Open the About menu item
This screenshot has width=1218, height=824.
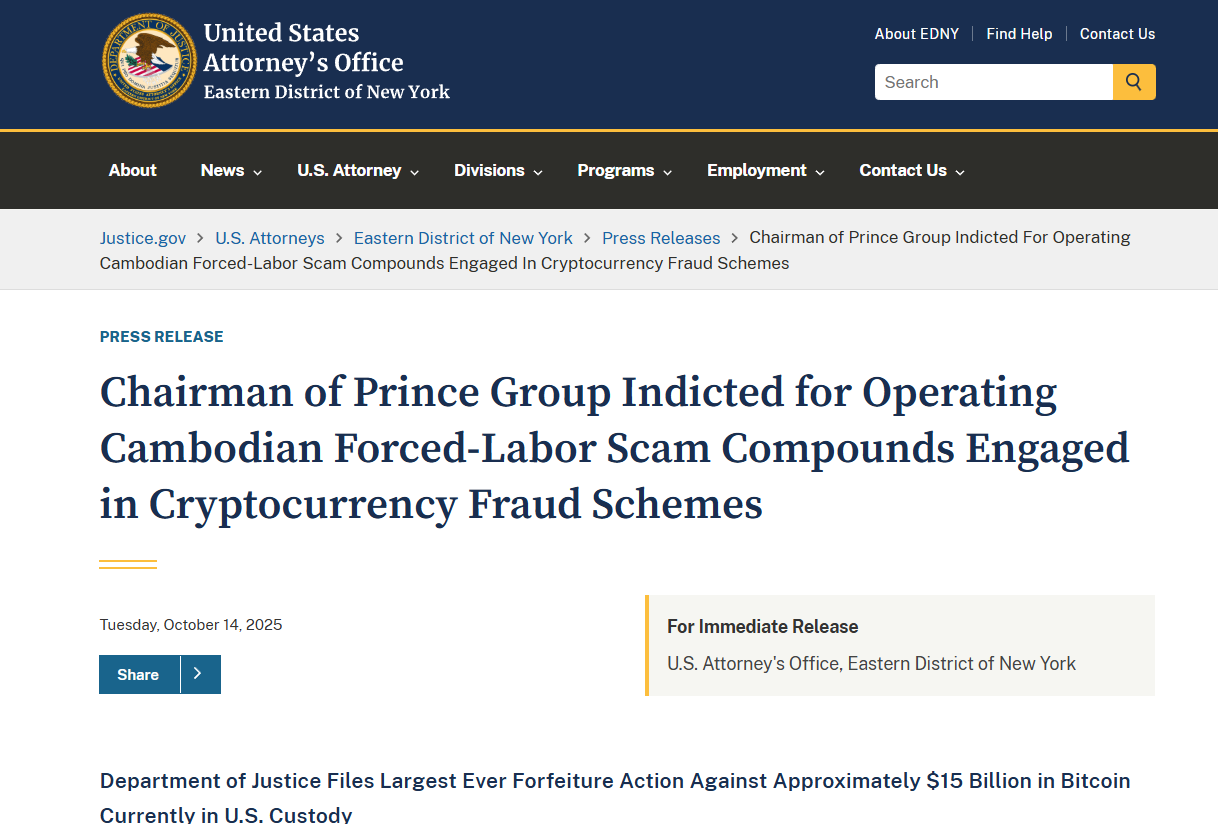tap(133, 171)
